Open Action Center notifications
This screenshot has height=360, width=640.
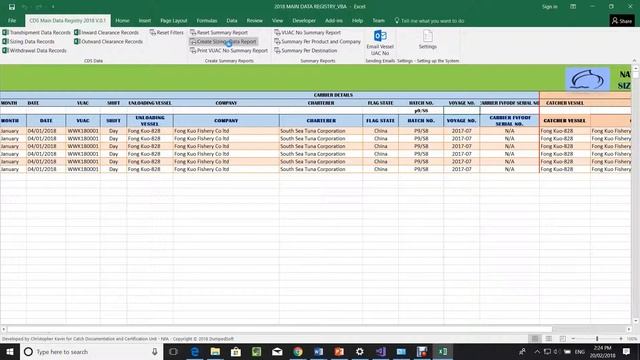627,351
